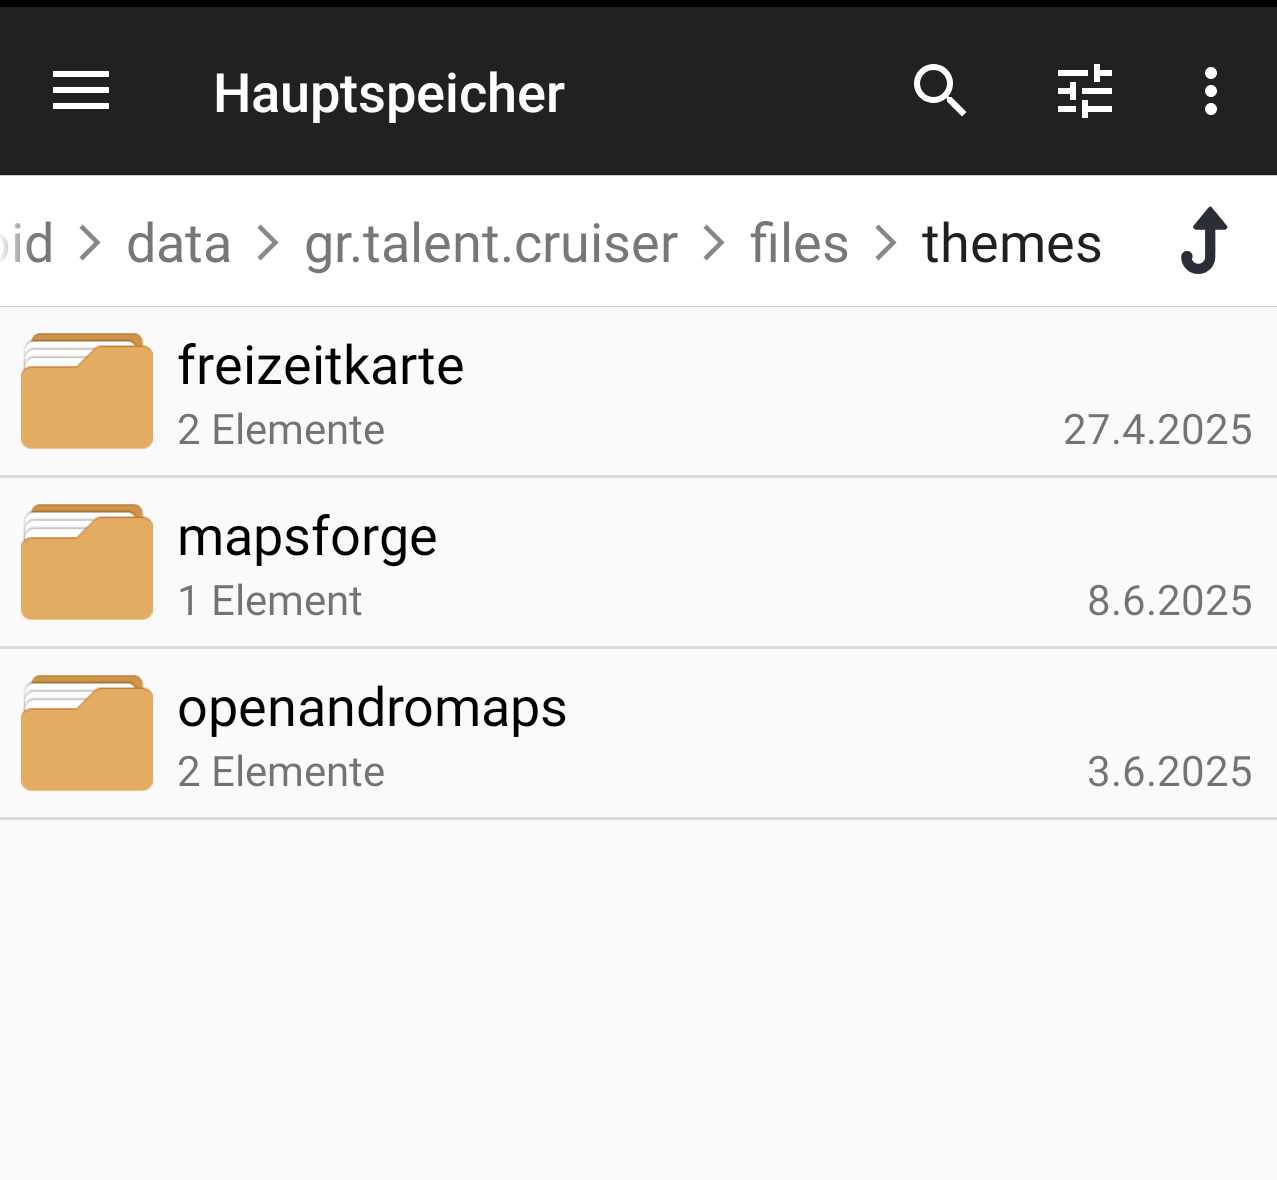Click the 27.4.2025 date of freizeitkarte
The image size is (1277, 1180).
[x=1157, y=430]
